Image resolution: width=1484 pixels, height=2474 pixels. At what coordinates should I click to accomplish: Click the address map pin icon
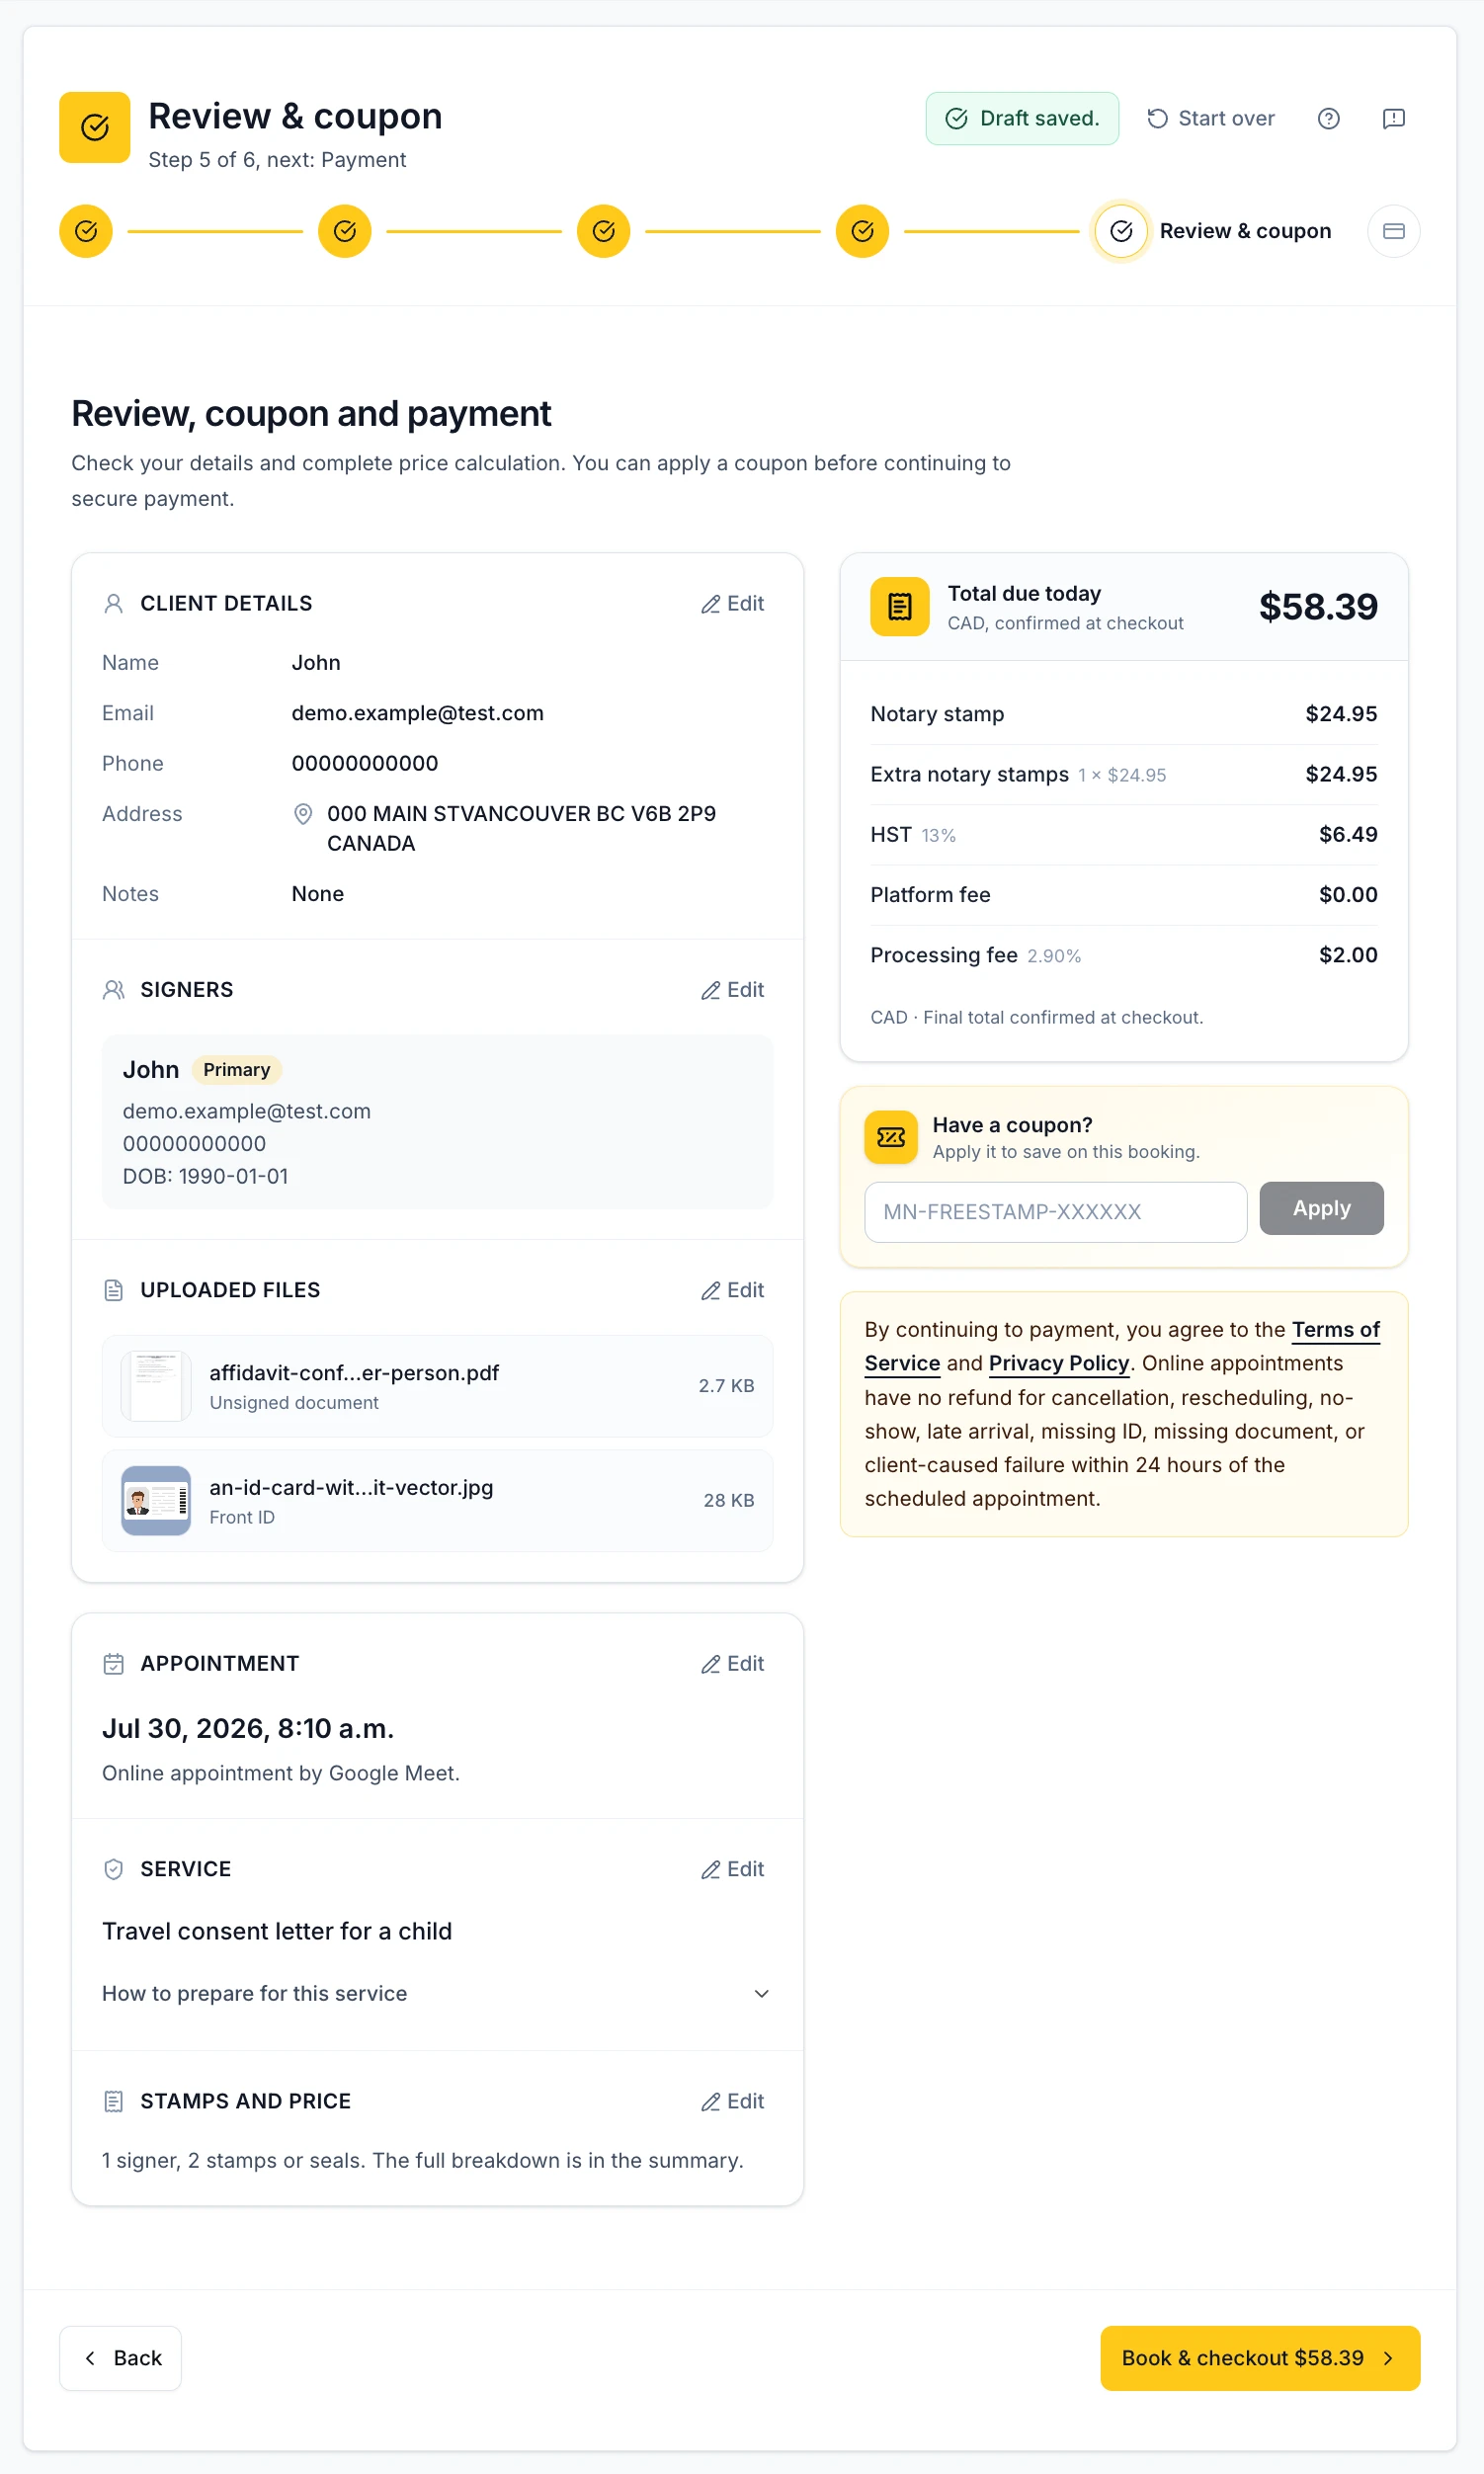(303, 814)
